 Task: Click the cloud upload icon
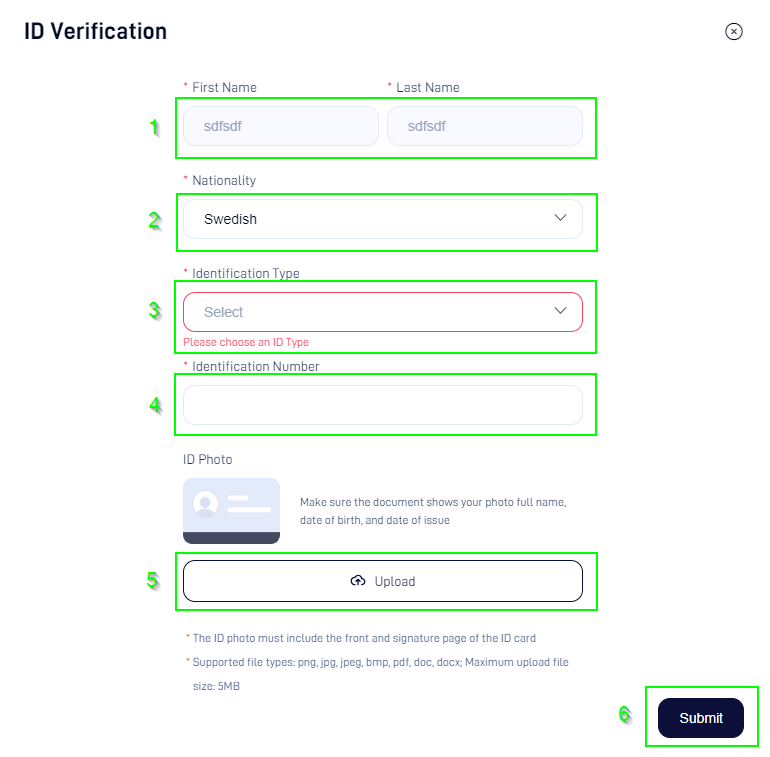pos(358,581)
